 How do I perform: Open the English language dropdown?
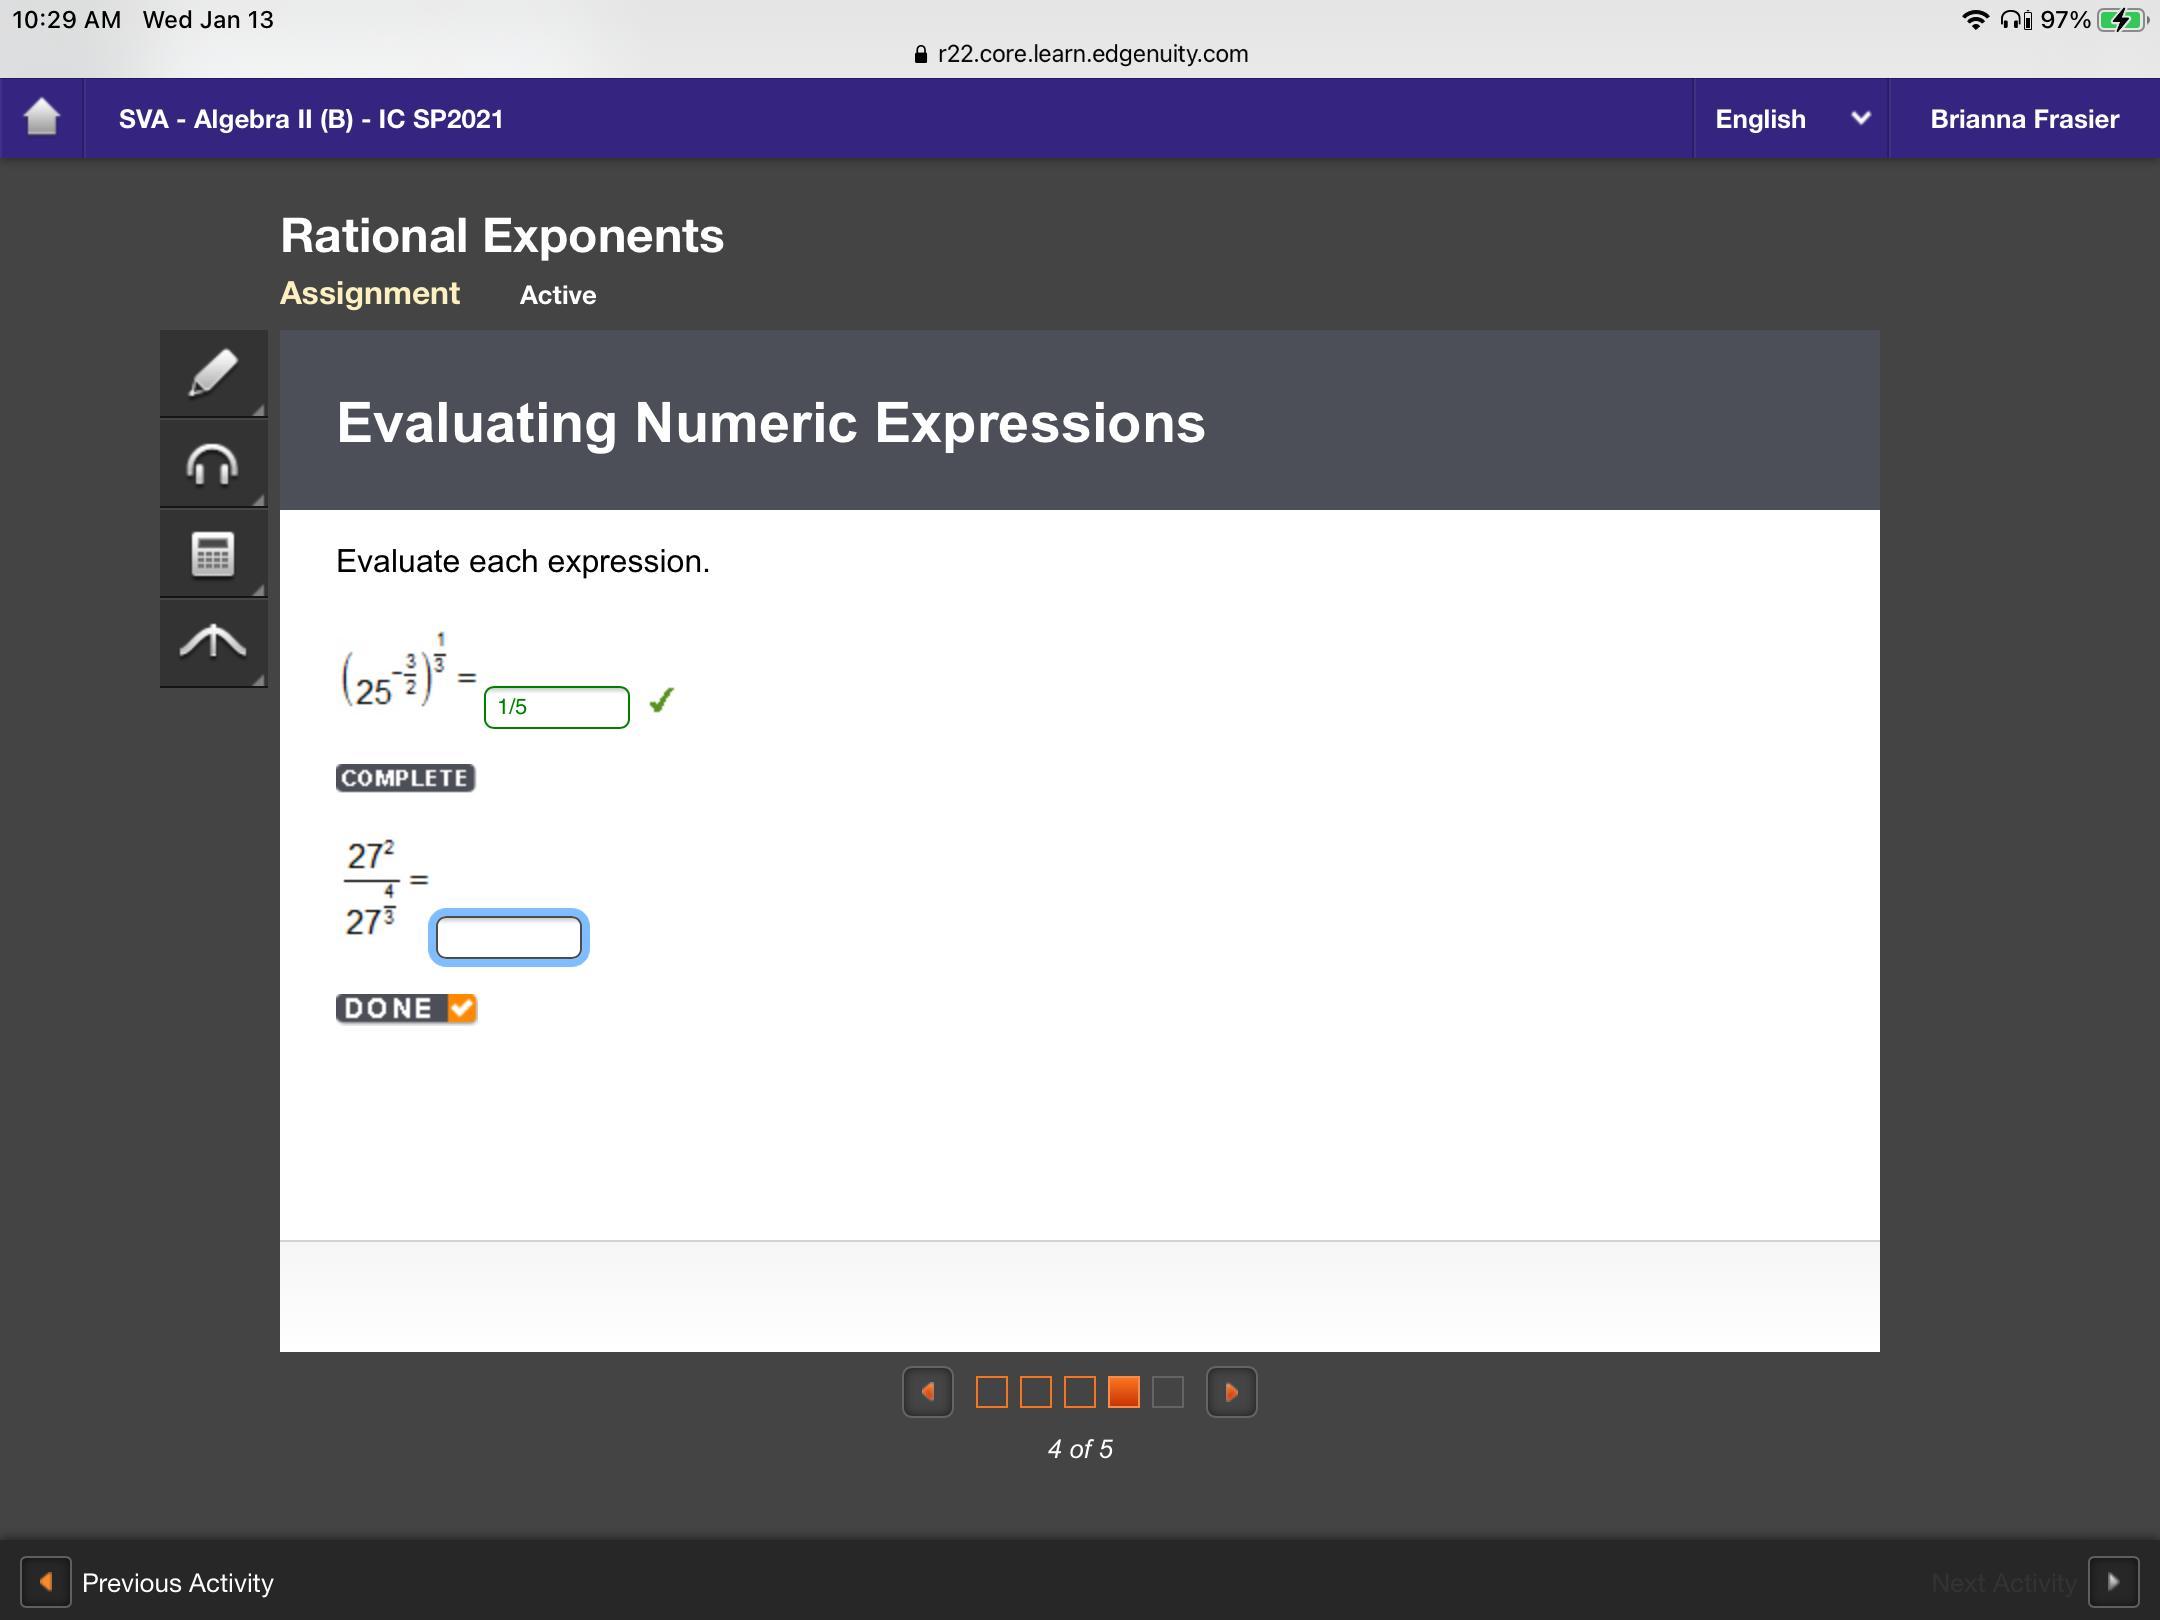click(1760, 119)
